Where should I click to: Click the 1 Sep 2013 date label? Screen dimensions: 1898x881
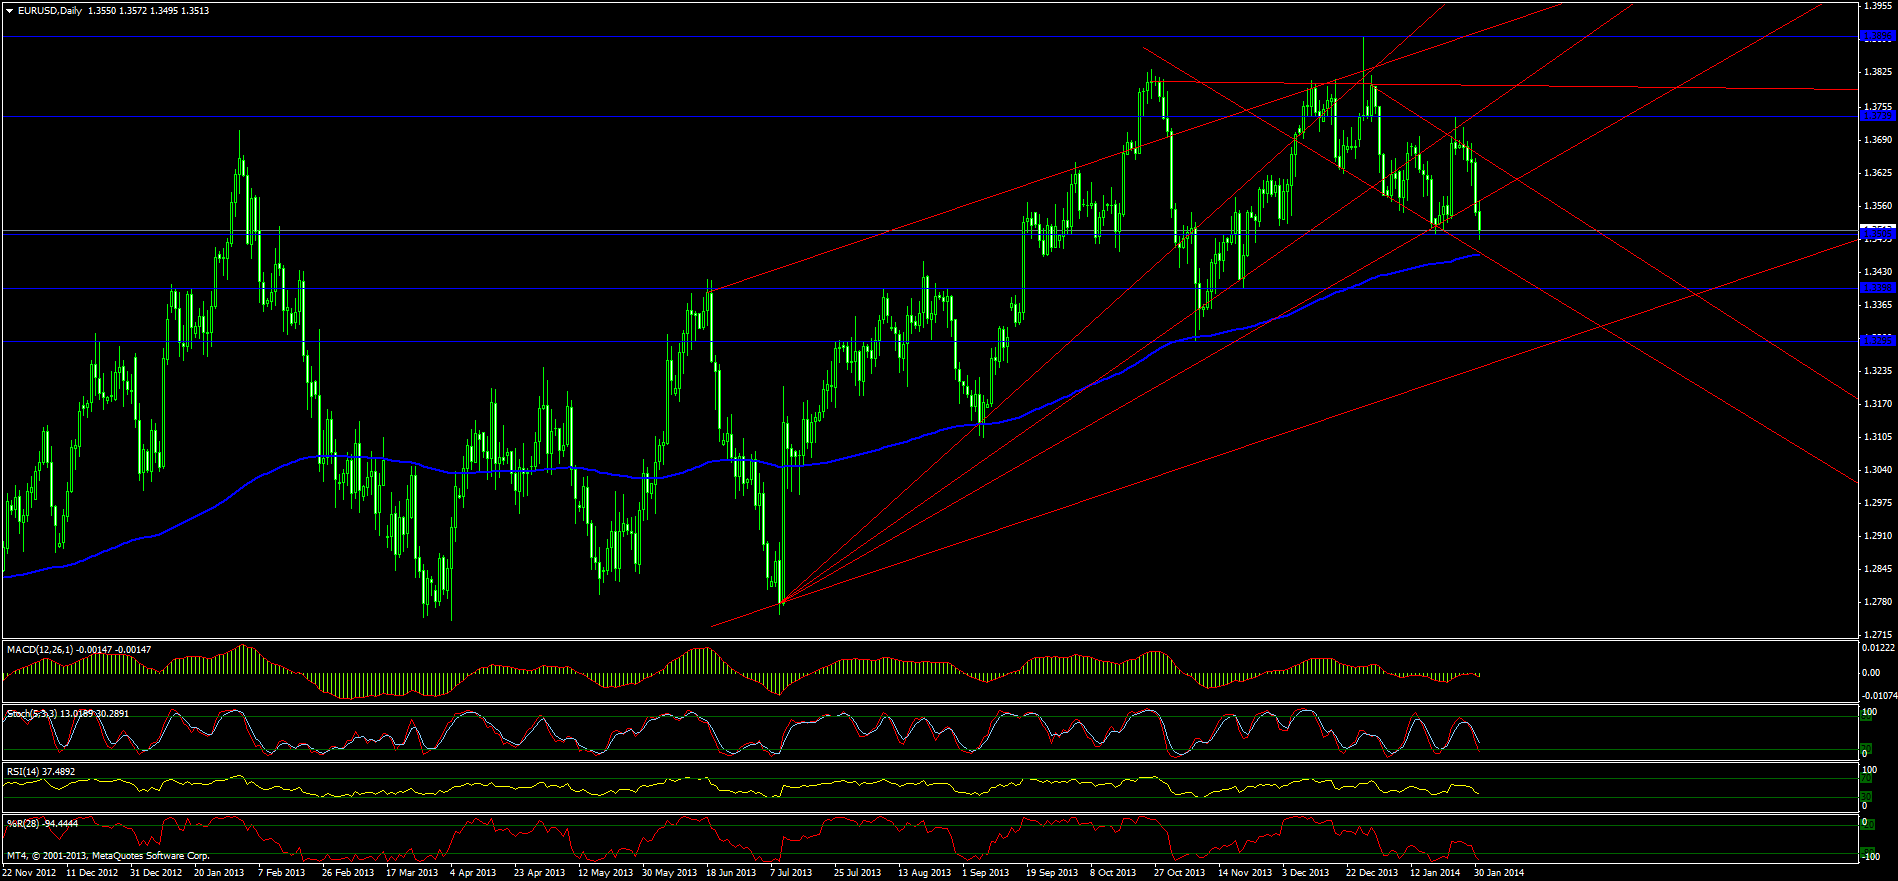click(x=985, y=873)
